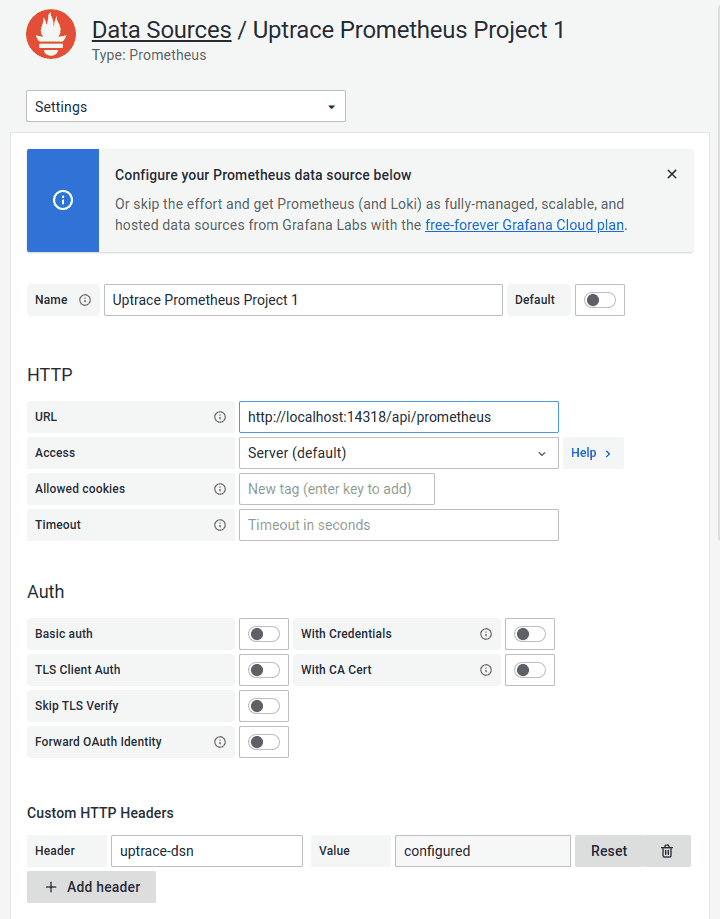Open the Data Sources breadcrumb link

[161, 30]
